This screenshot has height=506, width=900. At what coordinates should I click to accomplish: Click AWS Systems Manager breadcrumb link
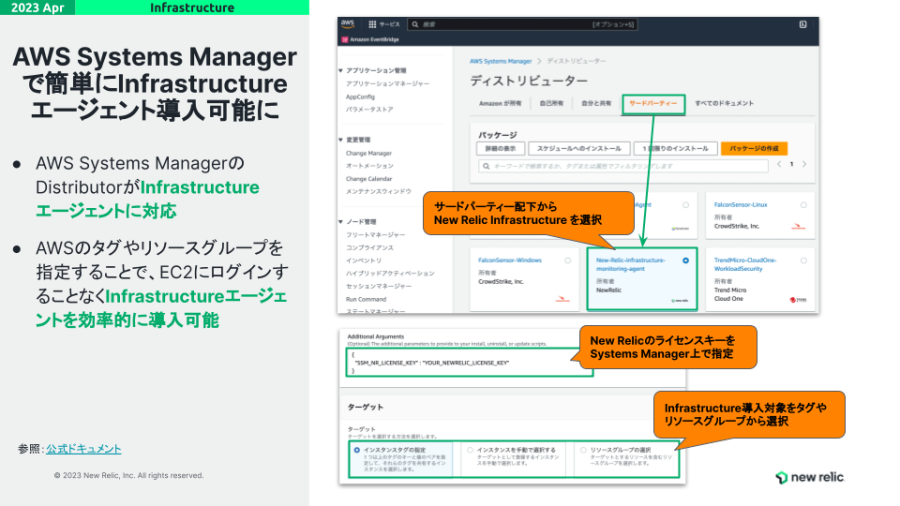(x=501, y=61)
